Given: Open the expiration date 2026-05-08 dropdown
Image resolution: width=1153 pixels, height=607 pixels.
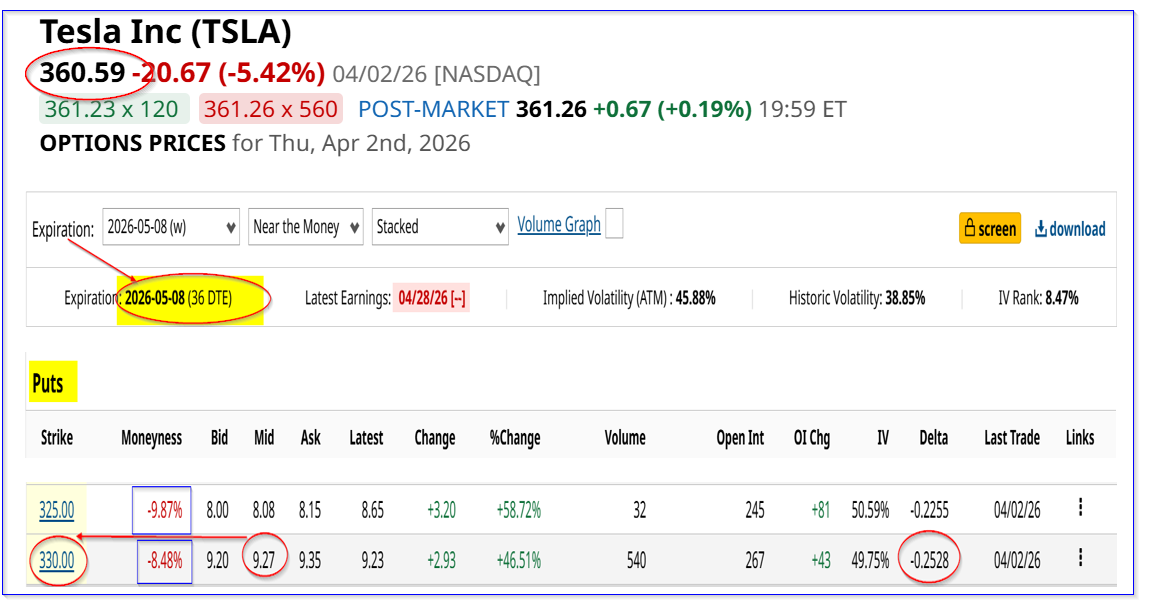Looking at the screenshot, I should point(171,227).
